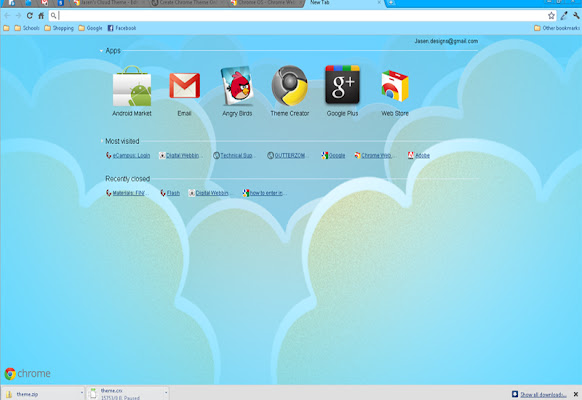582x400 pixels.
Task: Open the Schools bookmark folder
Action: (x=26, y=28)
